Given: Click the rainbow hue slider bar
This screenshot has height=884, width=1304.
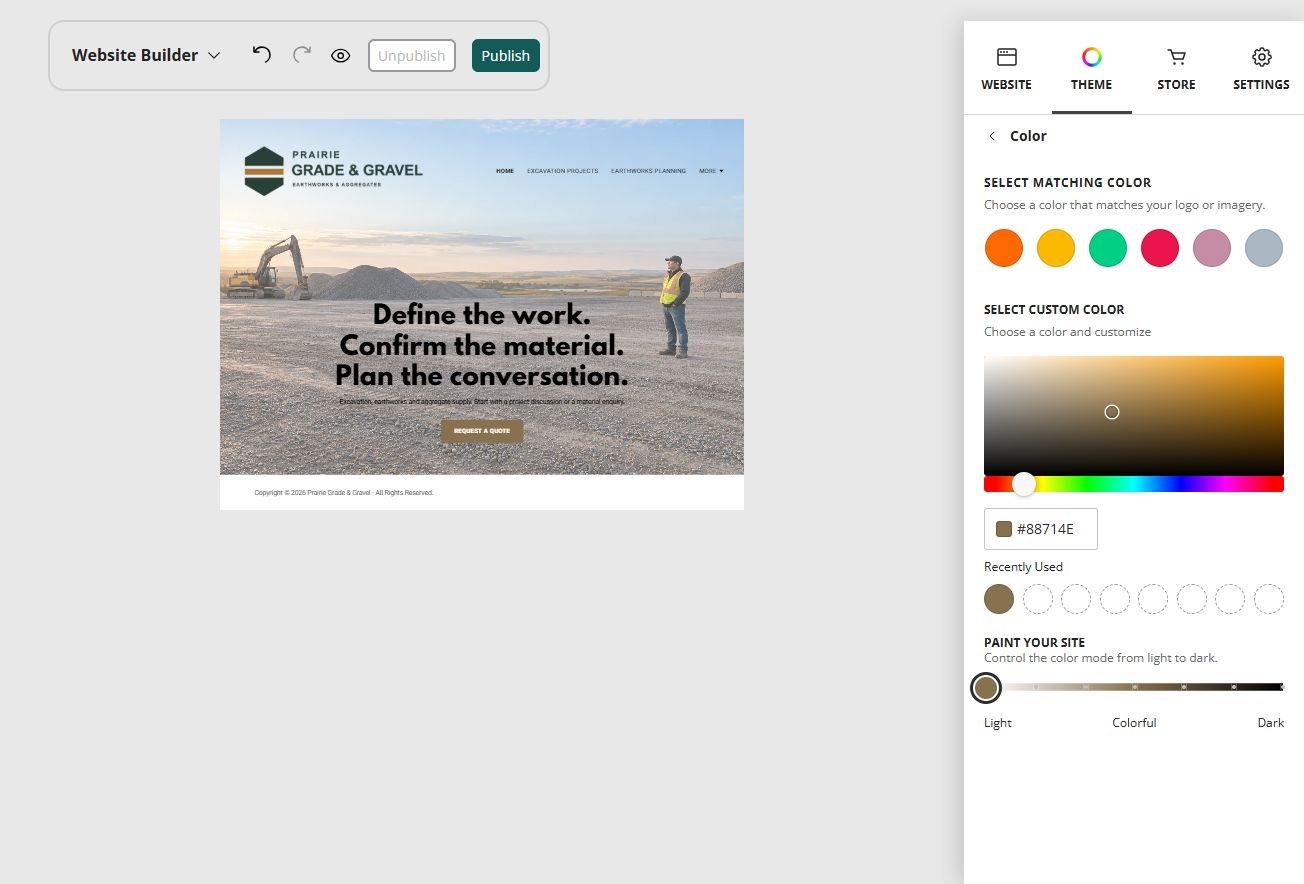Looking at the screenshot, I should pos(1134,484).
